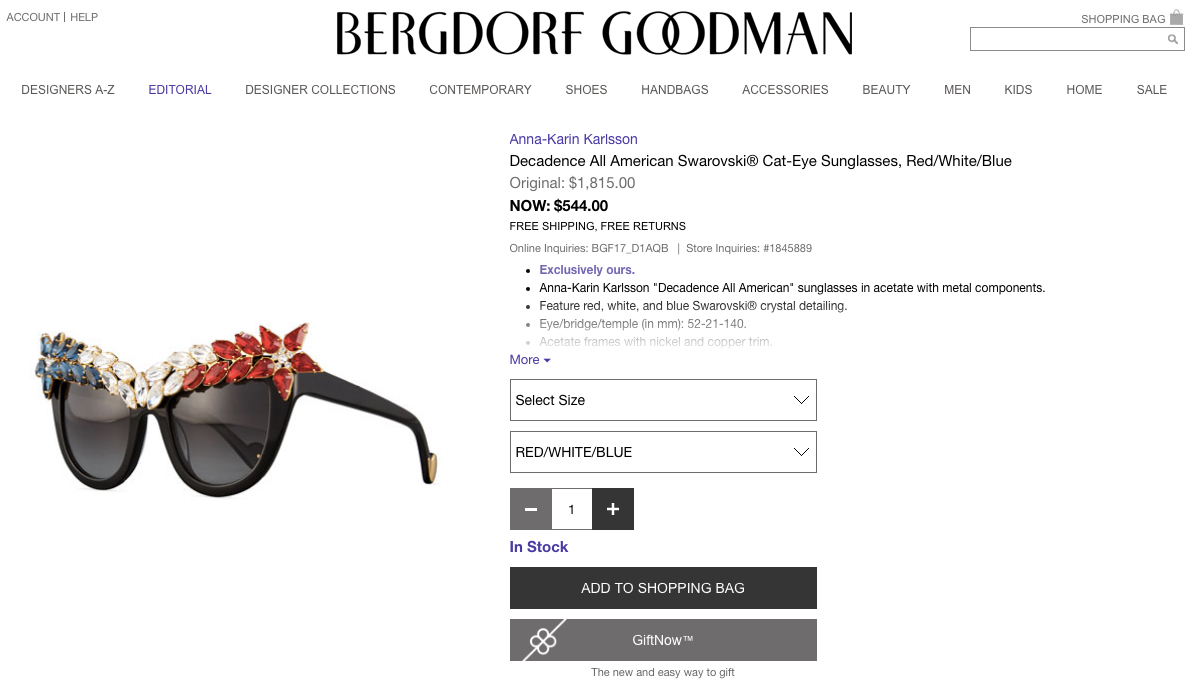Open the shopping bag icon
1194x689 pixels.
click(x=1176, y=18)
